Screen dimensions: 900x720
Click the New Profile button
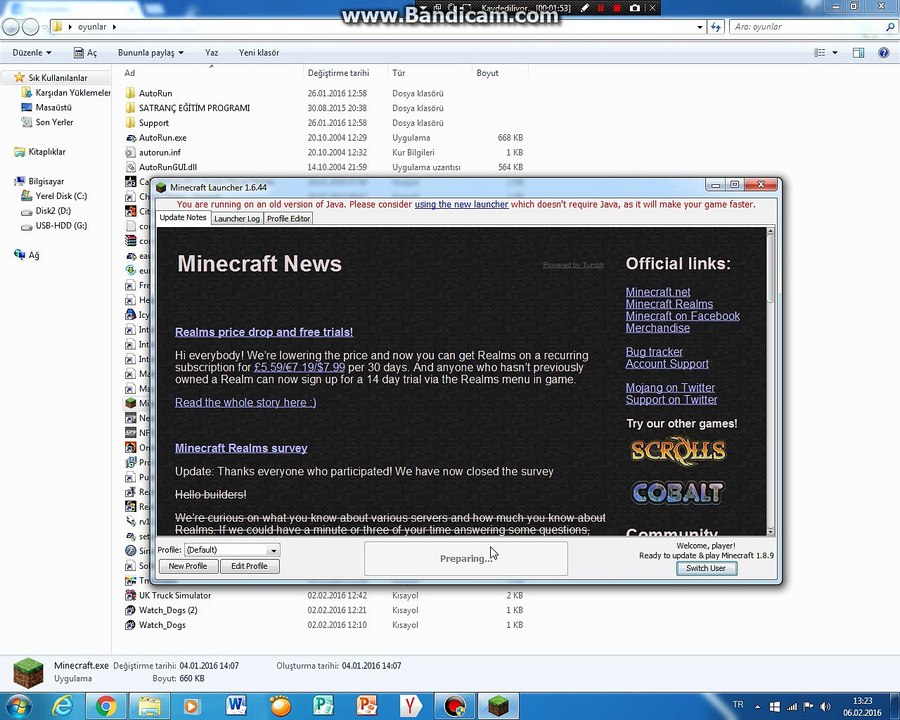click(x=188, y=566)
